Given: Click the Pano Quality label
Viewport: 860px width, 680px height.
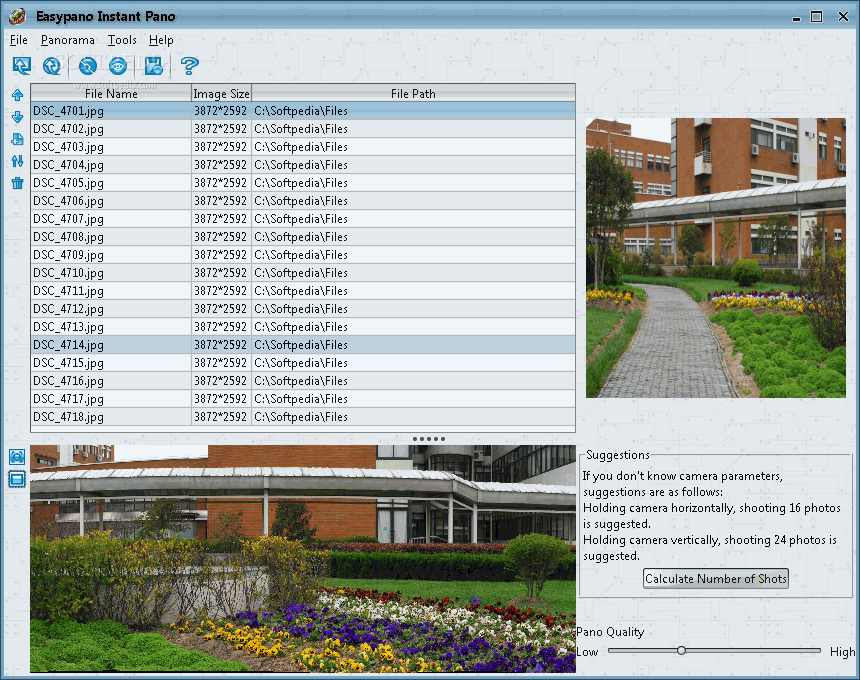Looking at the screenshot, I should click(x=610, y=632).
